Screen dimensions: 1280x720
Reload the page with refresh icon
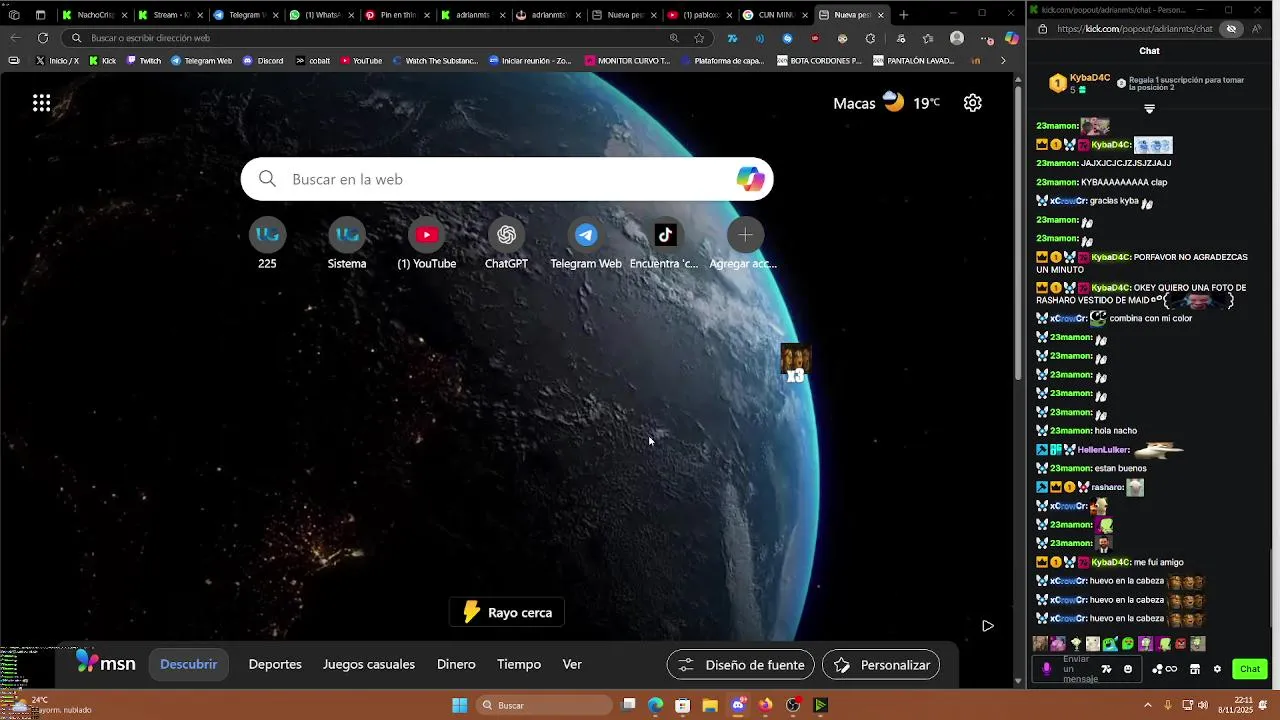[x=42, y=38]
